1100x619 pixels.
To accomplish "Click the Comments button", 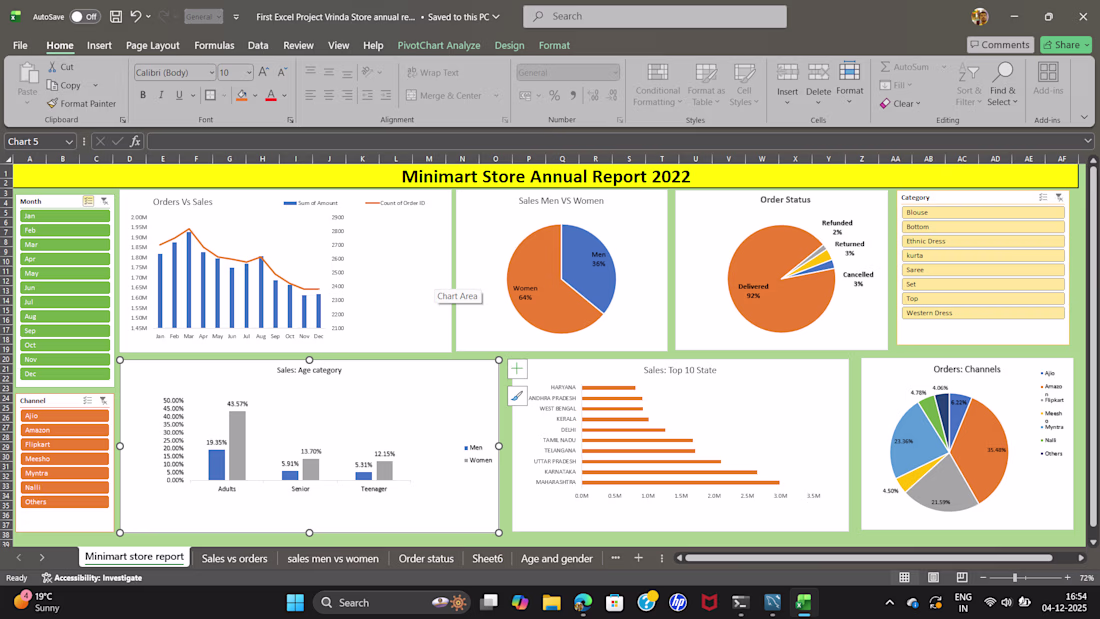I will point(1000,44).
